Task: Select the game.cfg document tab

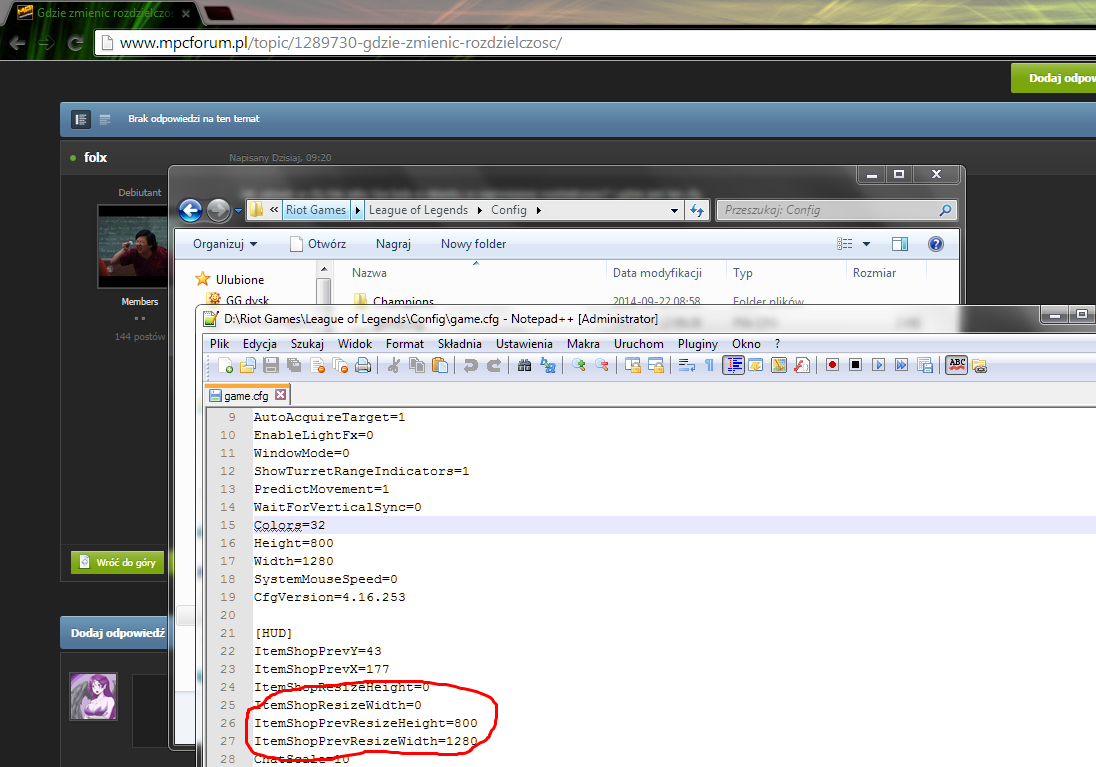Action: tap(247, 395)
